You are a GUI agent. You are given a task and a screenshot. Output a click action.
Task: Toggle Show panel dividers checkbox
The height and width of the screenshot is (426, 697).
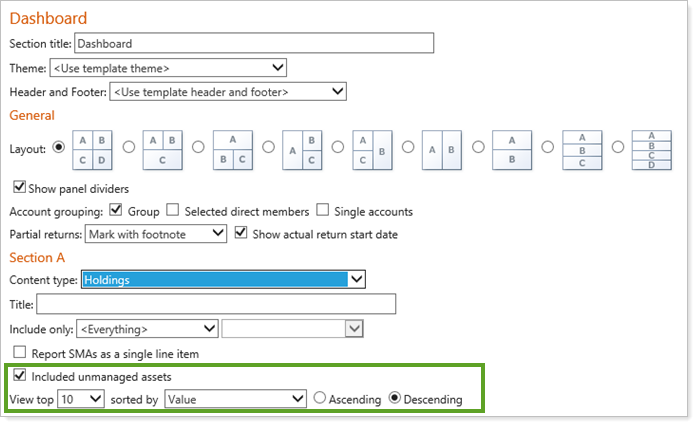pos(19,188)
